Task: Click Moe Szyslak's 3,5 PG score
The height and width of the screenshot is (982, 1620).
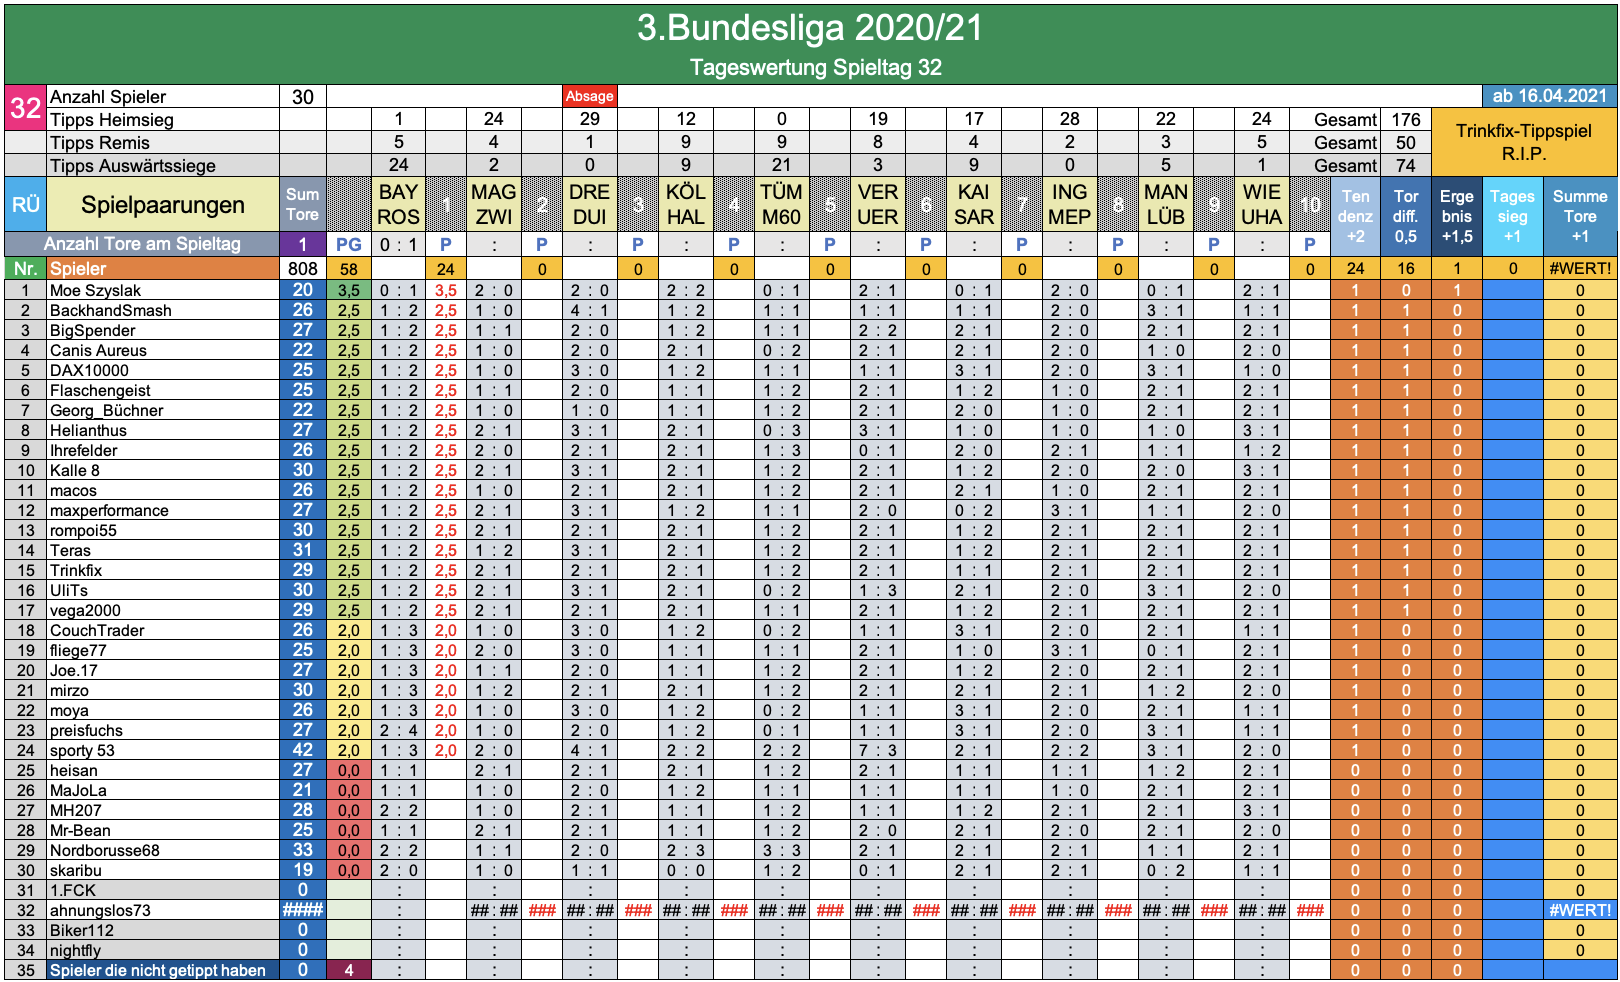Action: click(349, 290)
